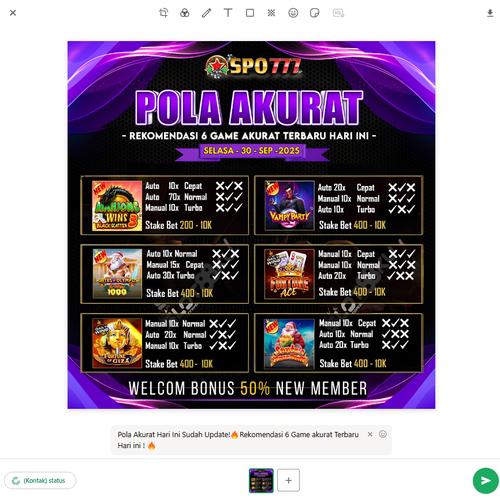Select the crop and rotate tool
The height and width of the screenshot is (499, 500).
tap(163, 13)
